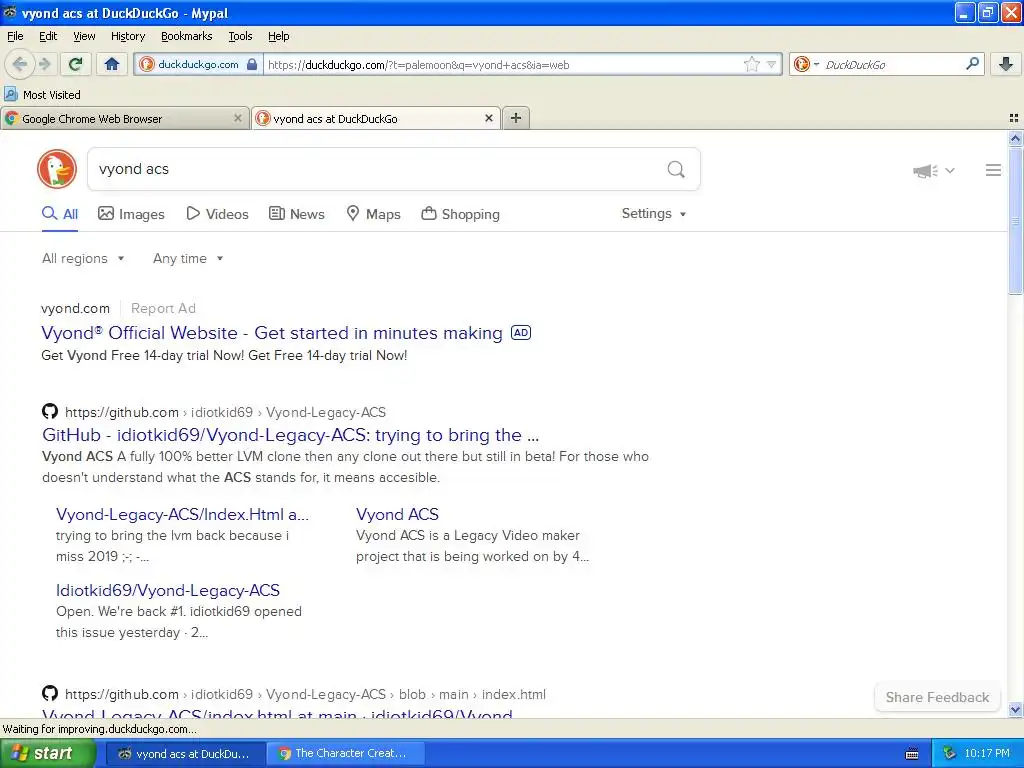Switch to Images results

pos(131,214)
